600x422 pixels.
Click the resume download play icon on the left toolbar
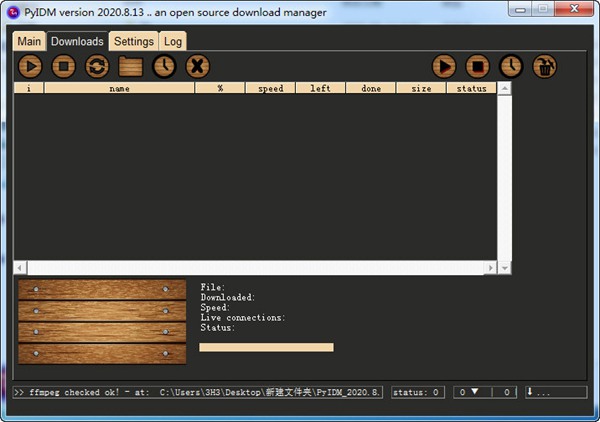click(31, 67)
